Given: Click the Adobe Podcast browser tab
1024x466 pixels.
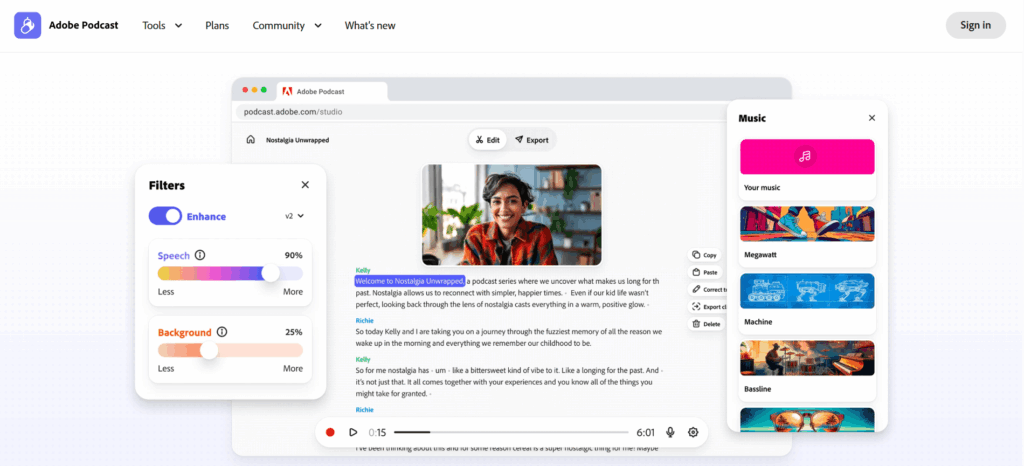Looking at the screenshot, I should click(x=332, y=91).
